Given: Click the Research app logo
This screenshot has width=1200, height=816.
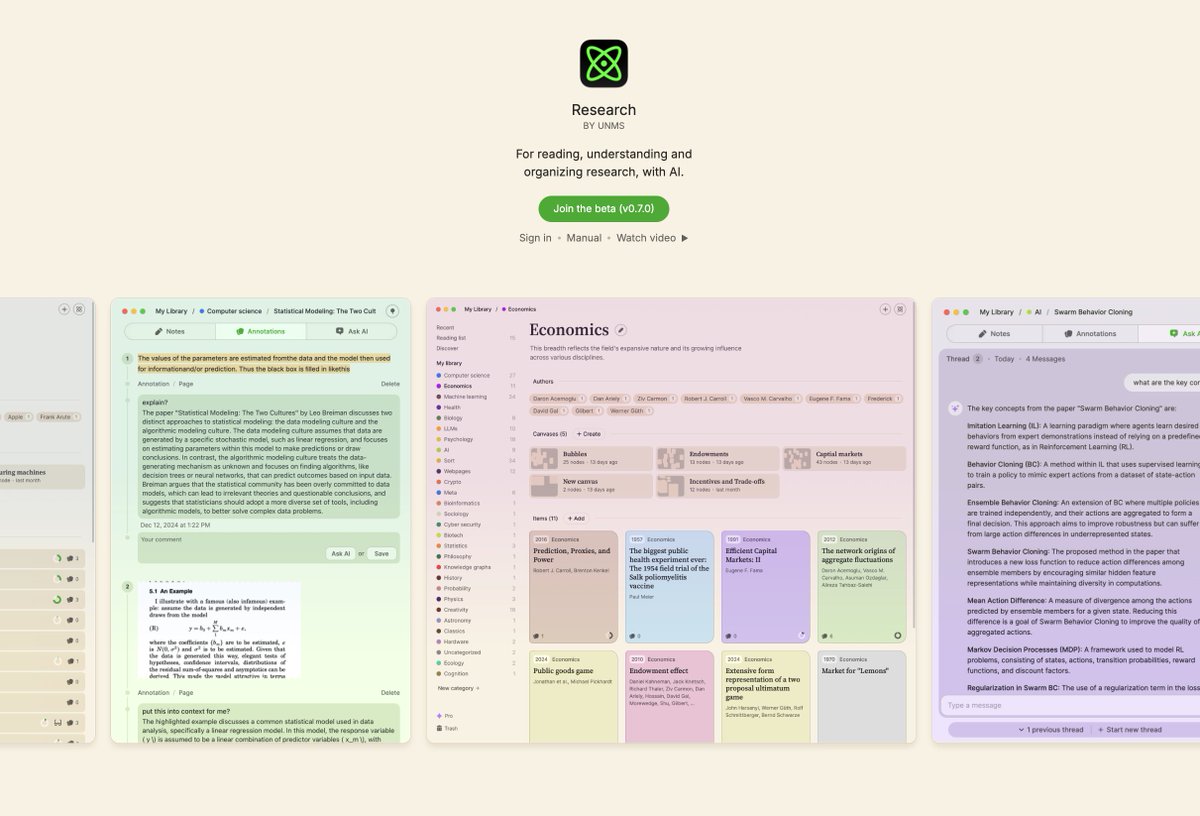Looking at the screenshot, I should click(602, 62).
